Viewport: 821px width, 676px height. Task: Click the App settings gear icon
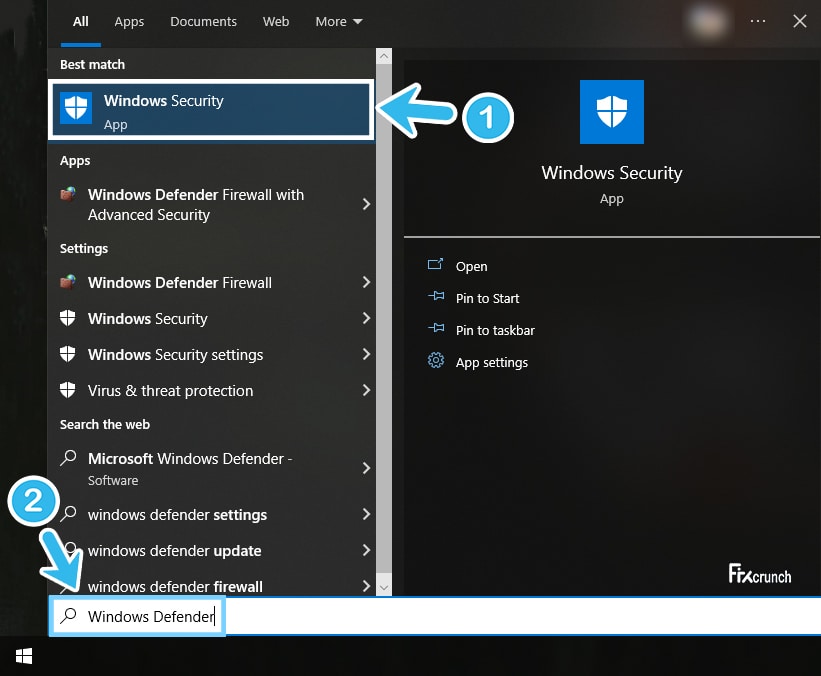(436, 360)
